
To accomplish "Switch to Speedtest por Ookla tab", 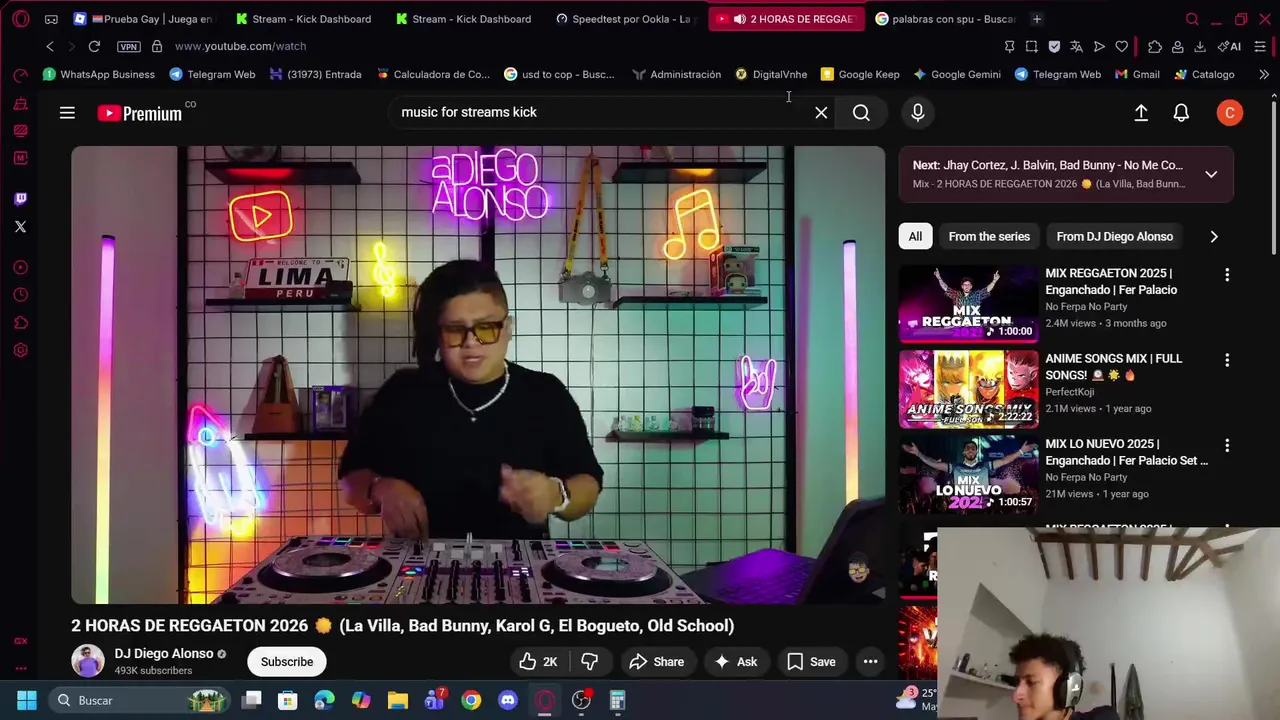I will (625, 19).
